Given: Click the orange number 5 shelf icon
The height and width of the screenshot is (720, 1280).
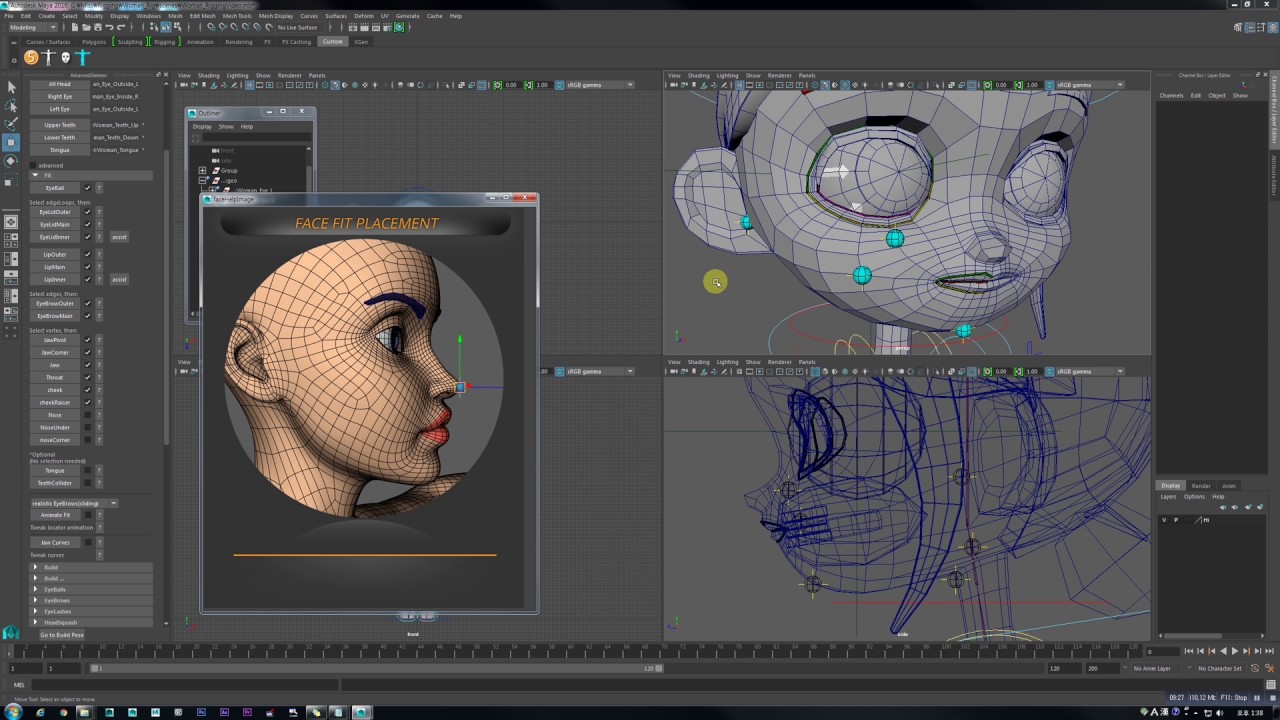Looking at the screenshot, I should tap(31, 58).
